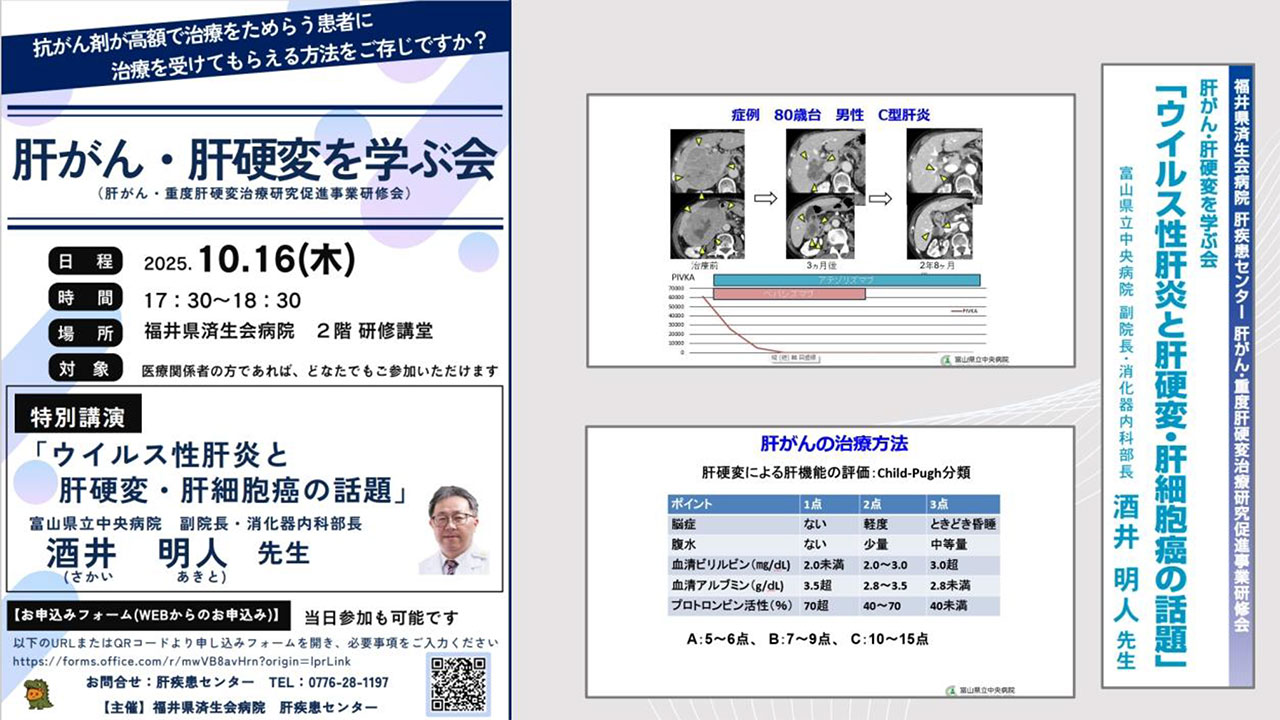
Task: Click the hospital logo on the Child-Pugh slide
Action: pyautogui.click(x=981, y=690)
